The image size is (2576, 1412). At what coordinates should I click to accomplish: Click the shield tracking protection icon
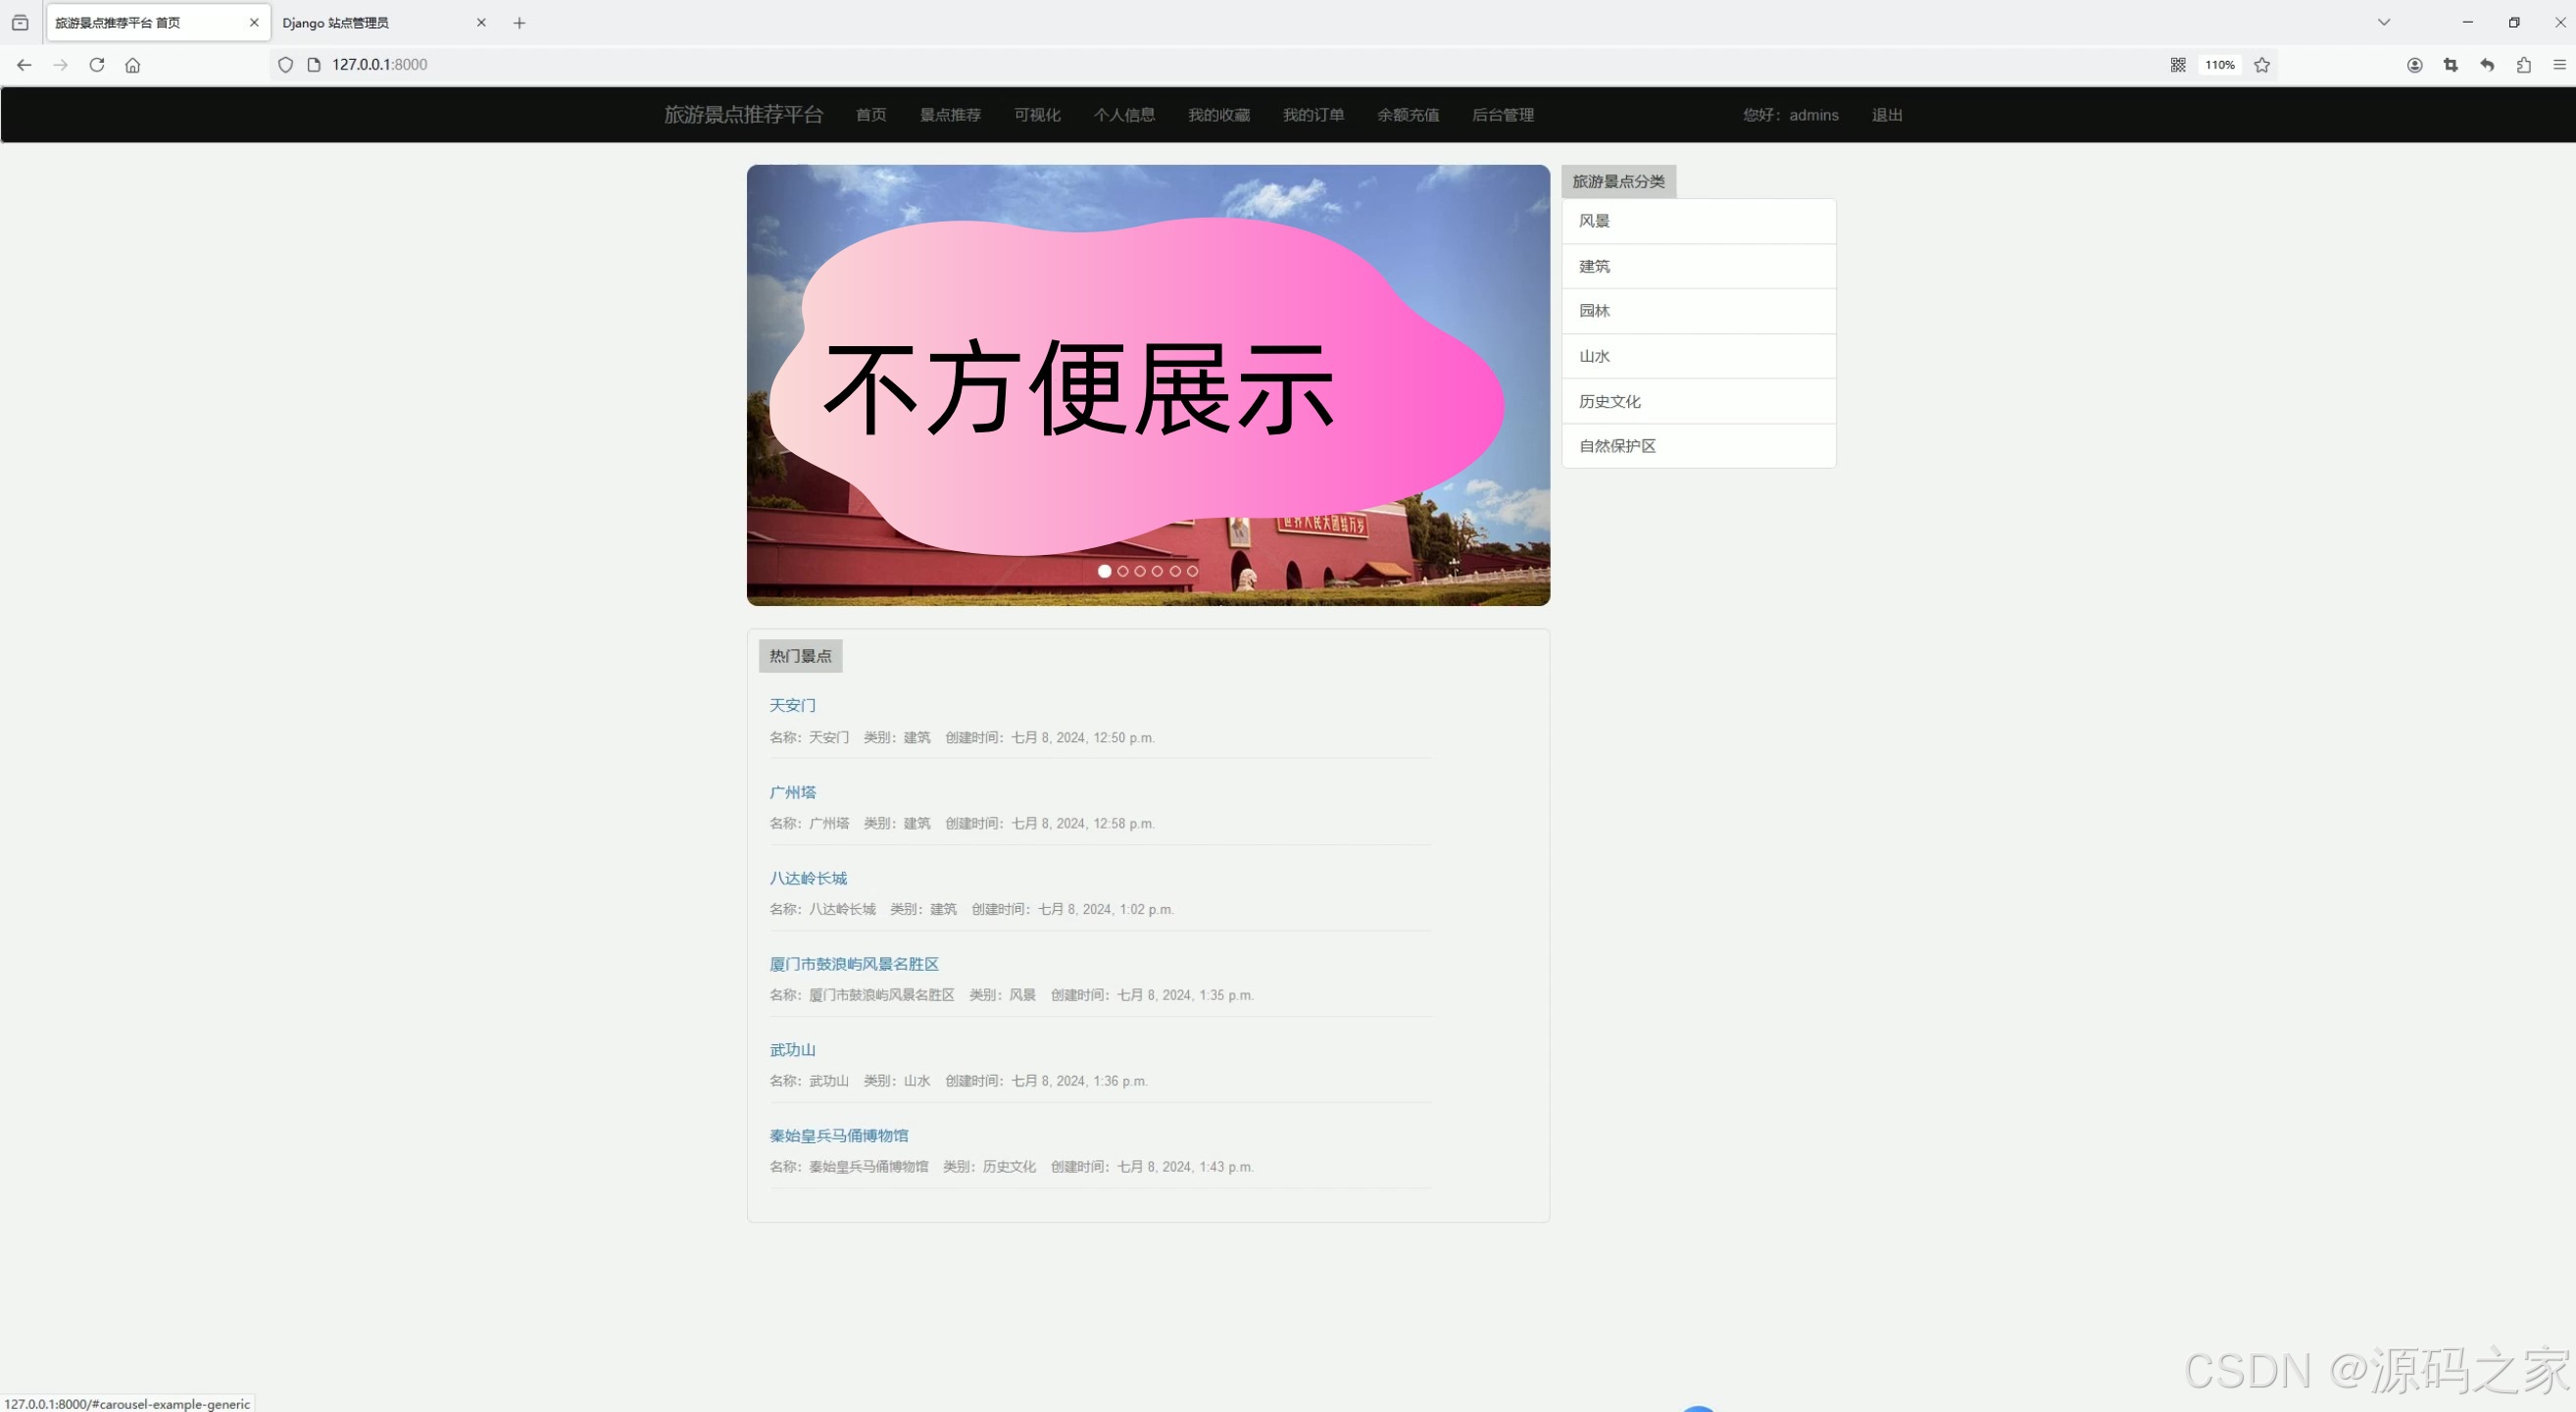click(x=286, y=64)
